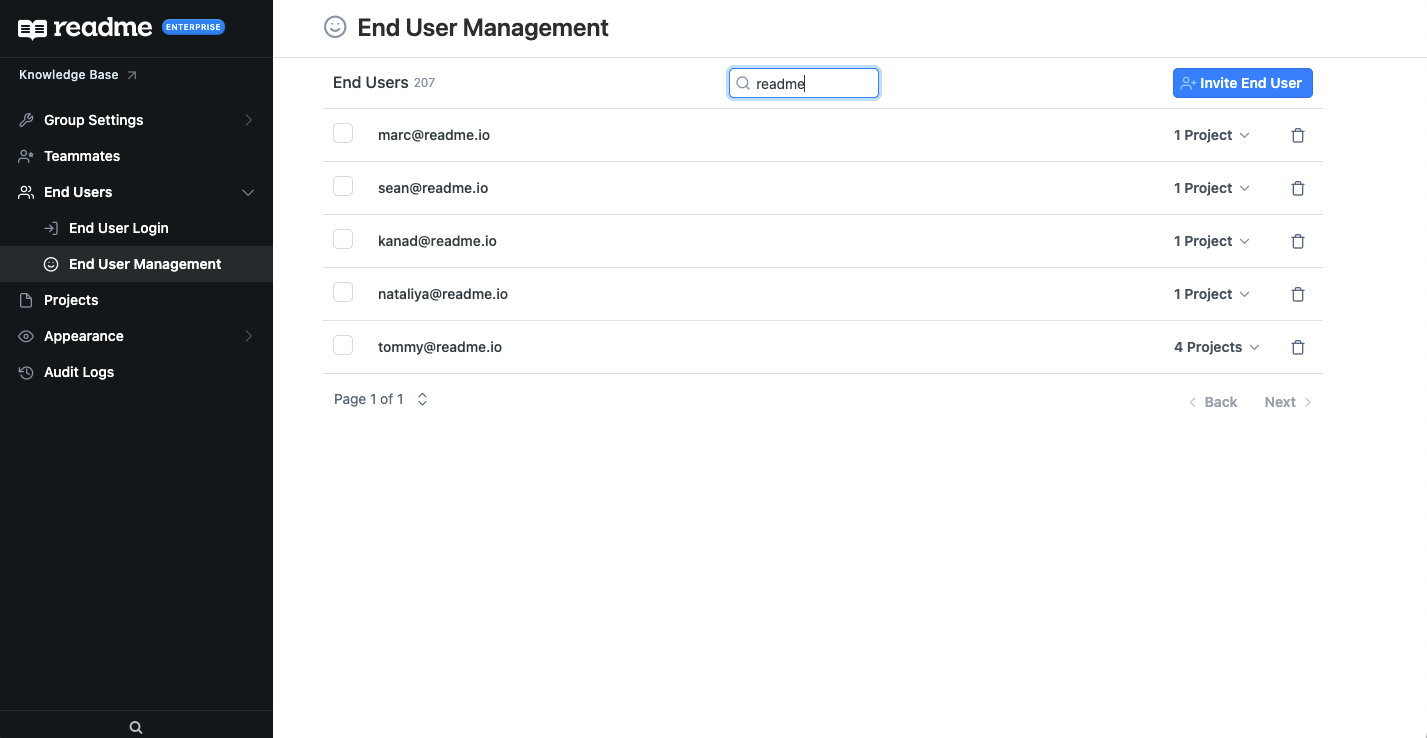Click the Next pagination button
The height and width of the screenshot is (738, 1427).
point(1289,402)
